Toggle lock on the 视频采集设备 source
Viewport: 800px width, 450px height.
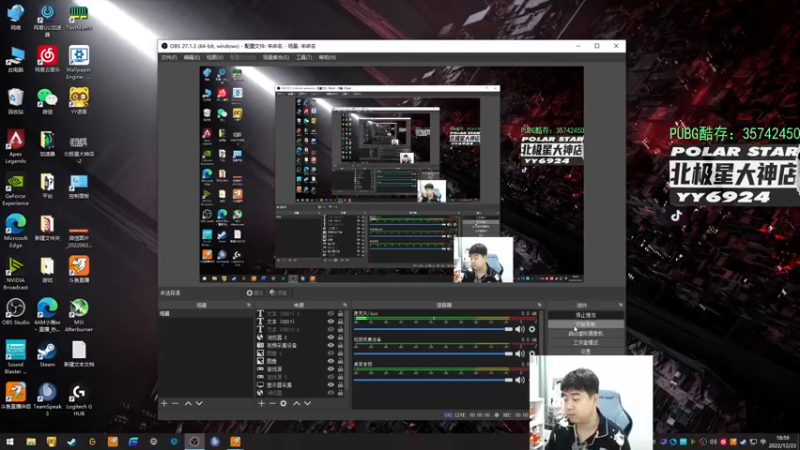[340, 345]
